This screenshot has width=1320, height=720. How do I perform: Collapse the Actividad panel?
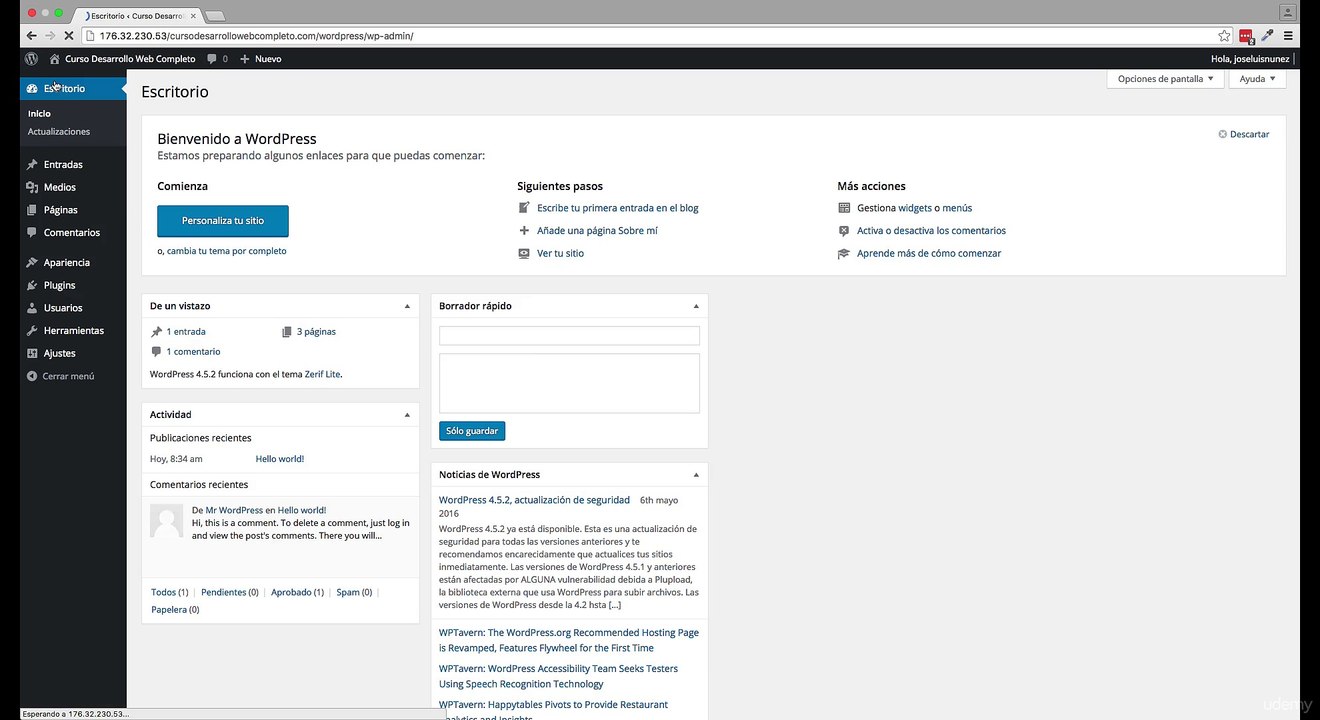click(x=407, y=415)
